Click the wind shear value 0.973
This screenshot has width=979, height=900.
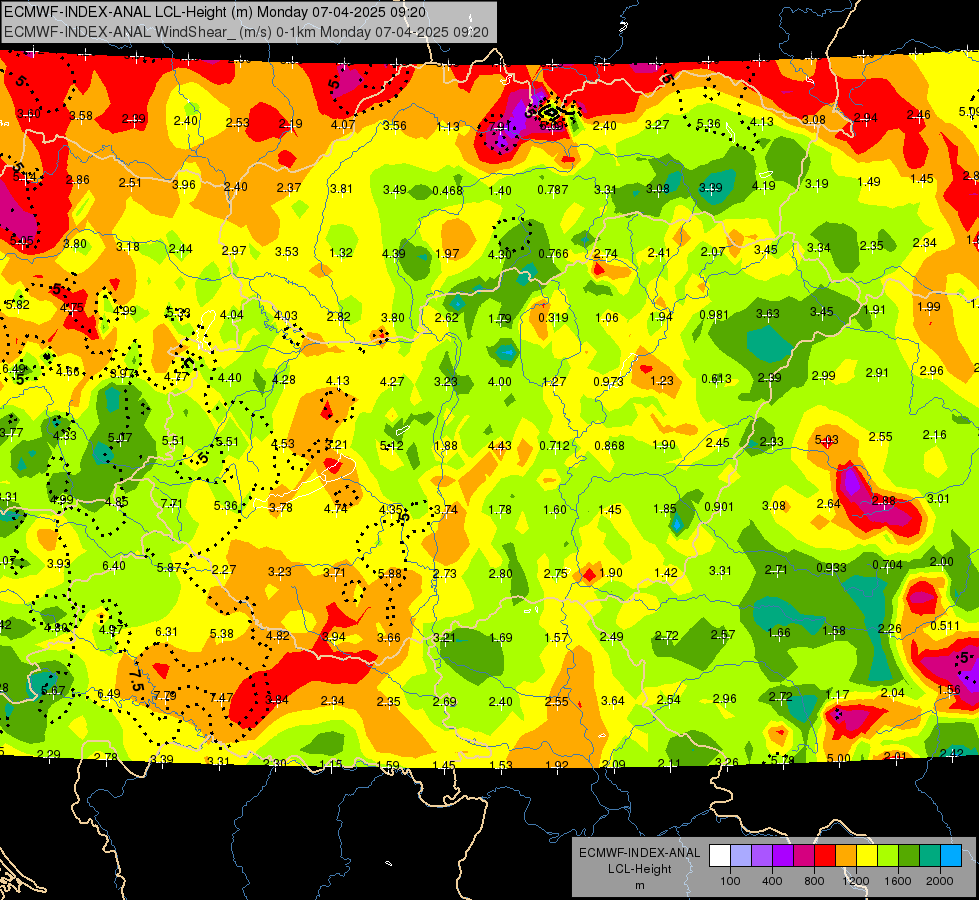pos(608,381)
